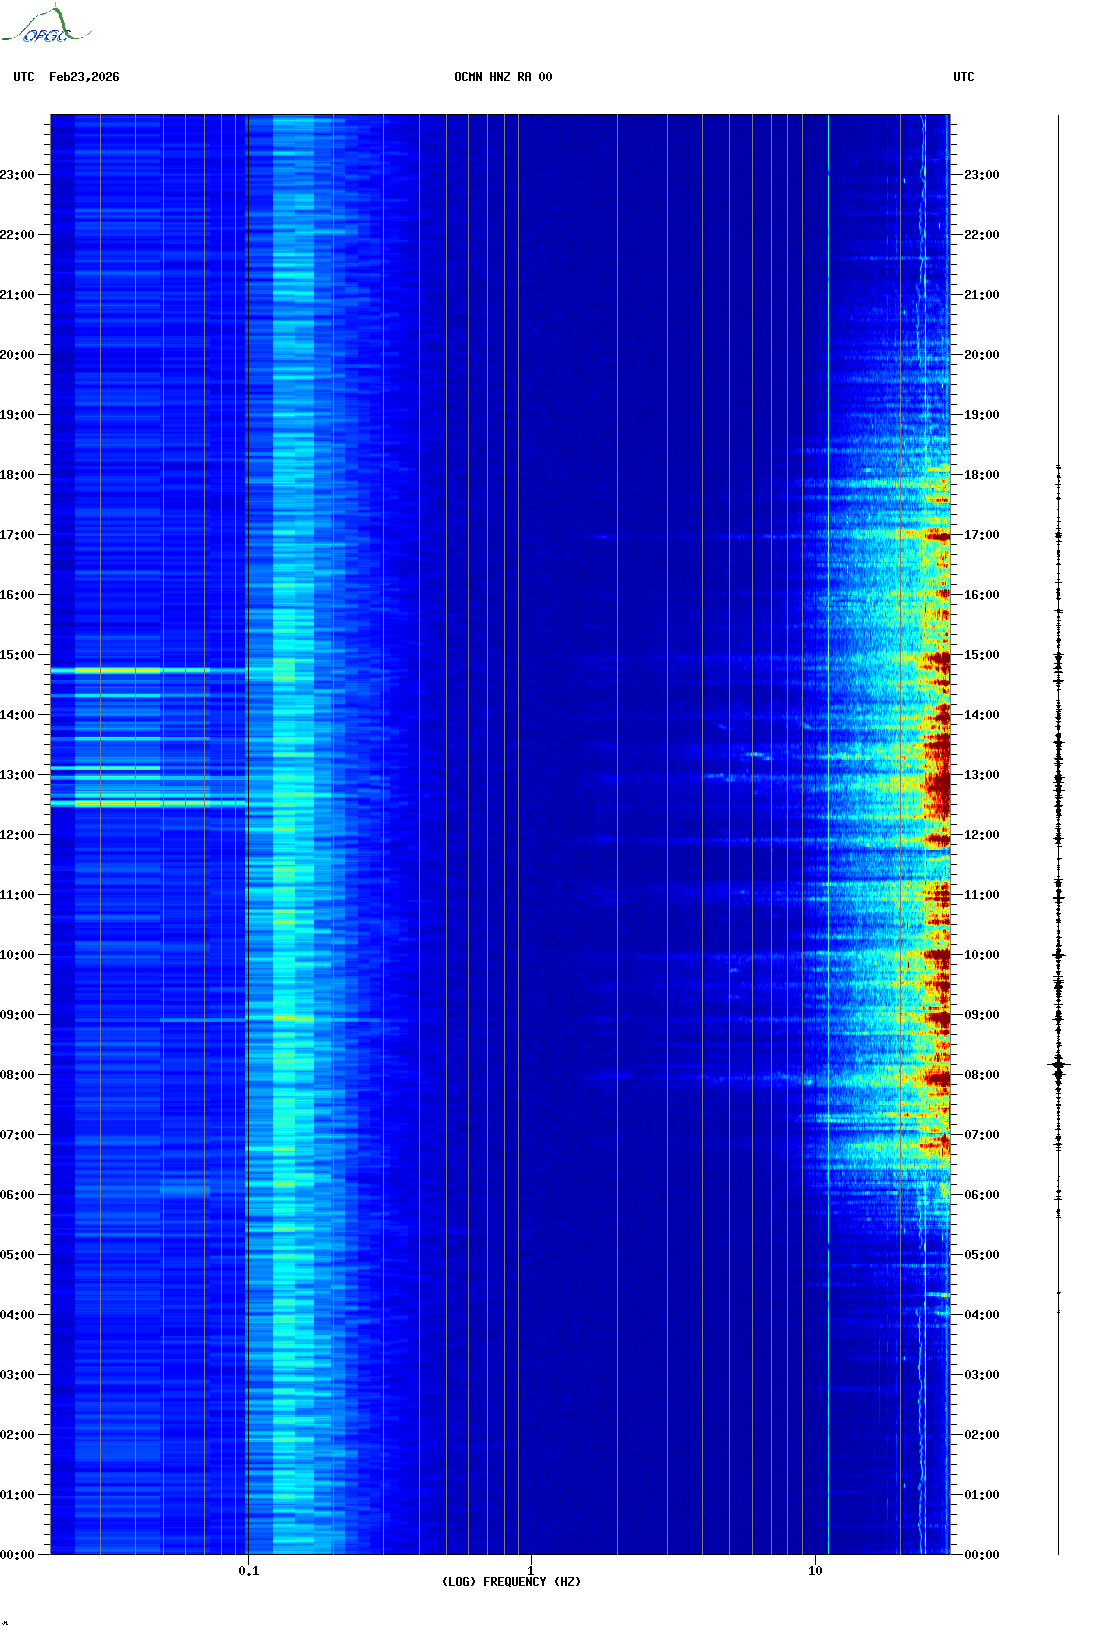Click the 07:00 label on the right time axis
The height and width of the screenshot is (1634, 1102).
[981, 1135]
